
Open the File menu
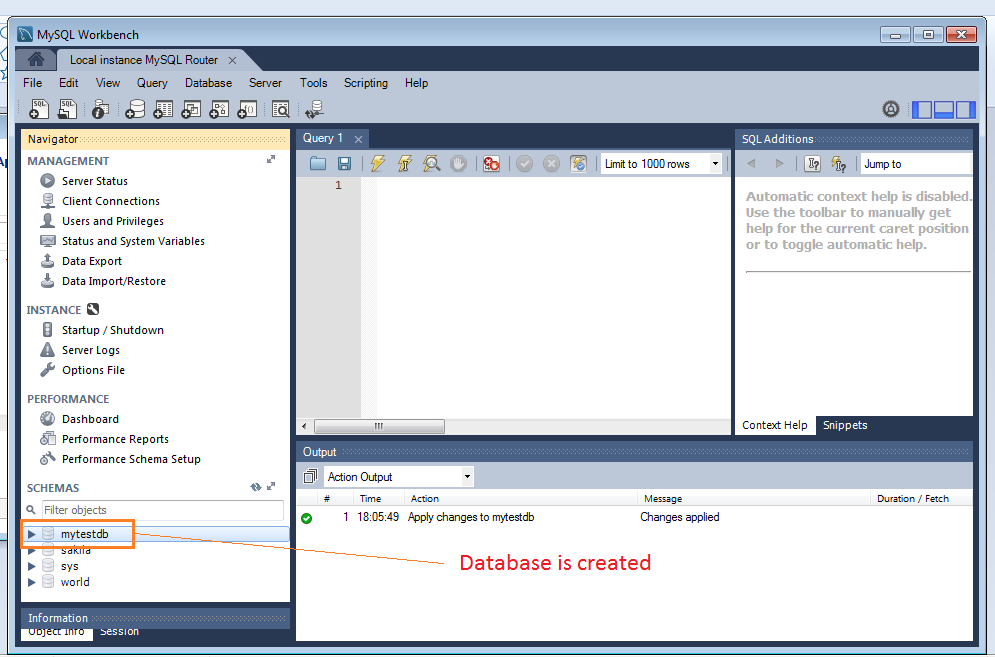pos(32,83)
